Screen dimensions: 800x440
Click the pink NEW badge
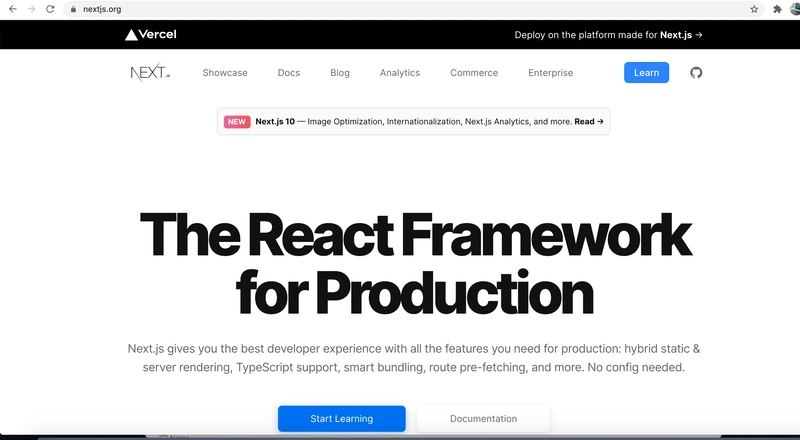pyautogui.click(x=237, y=121)
